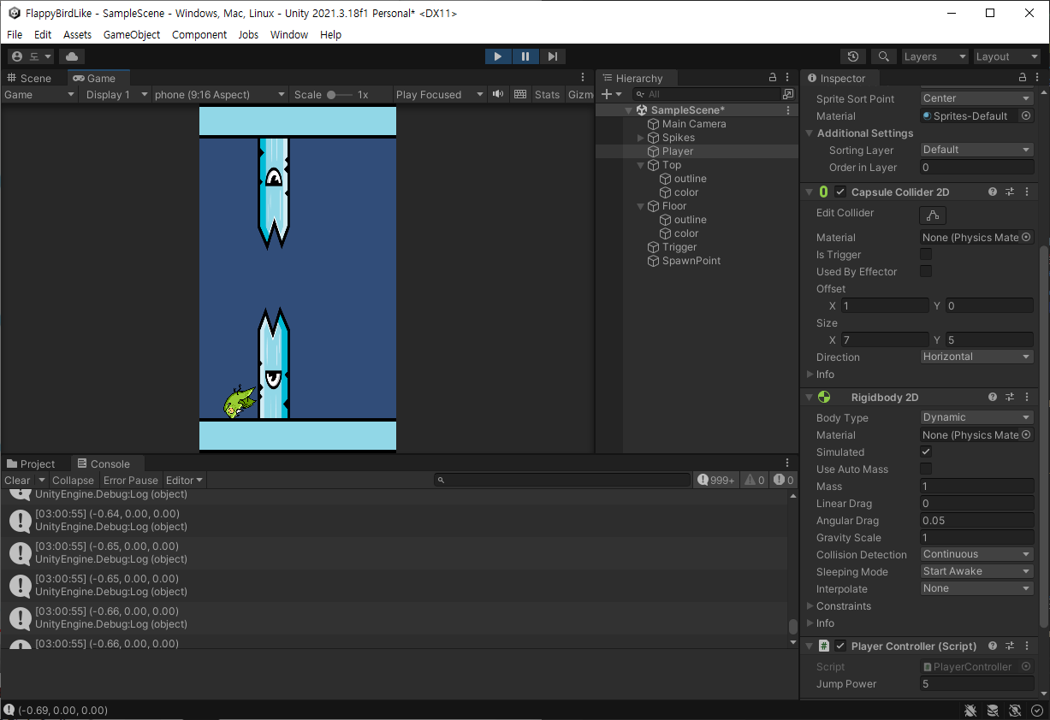Expand the Spikes object in Hierarchy
This screenshot has width=1050, height=720.
tap(641, 138)
